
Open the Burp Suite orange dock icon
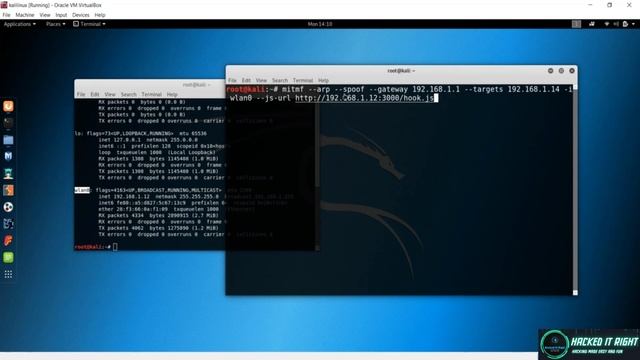pyautogui.click(x=8, y=190)
